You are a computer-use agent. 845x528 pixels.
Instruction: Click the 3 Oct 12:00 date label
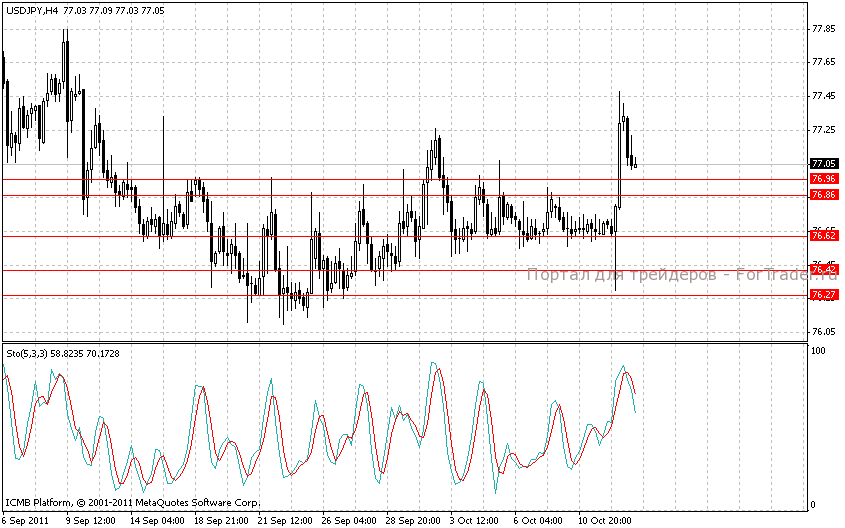click(476, 520)
